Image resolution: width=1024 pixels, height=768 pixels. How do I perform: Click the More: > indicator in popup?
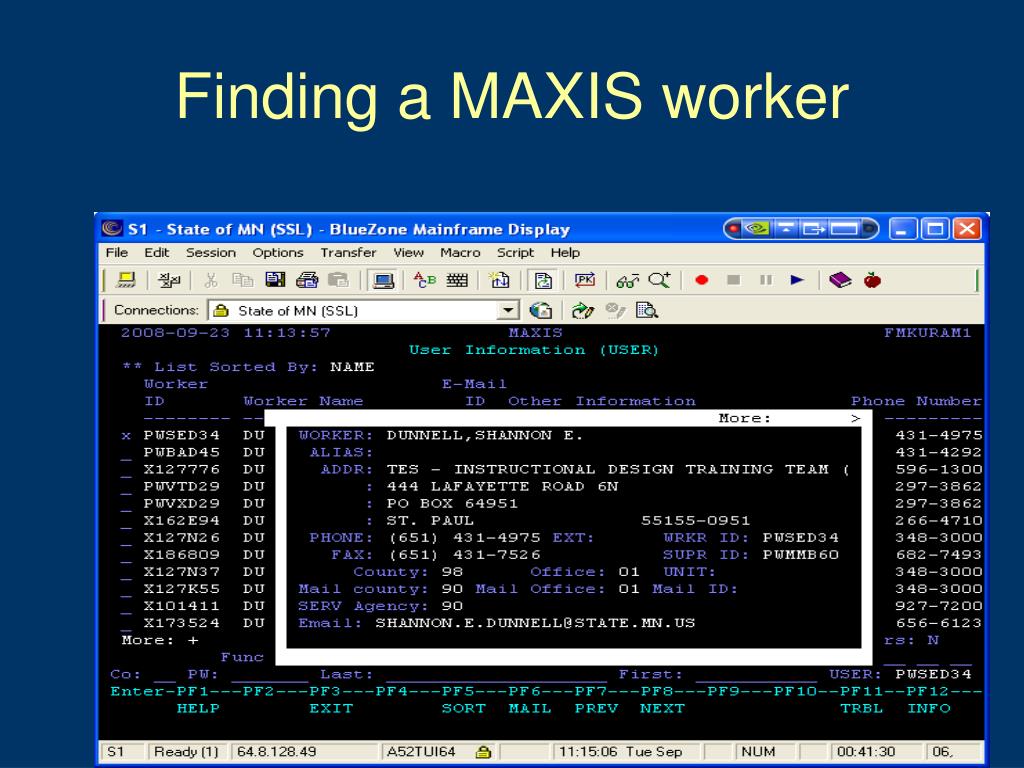pos(790,418)
